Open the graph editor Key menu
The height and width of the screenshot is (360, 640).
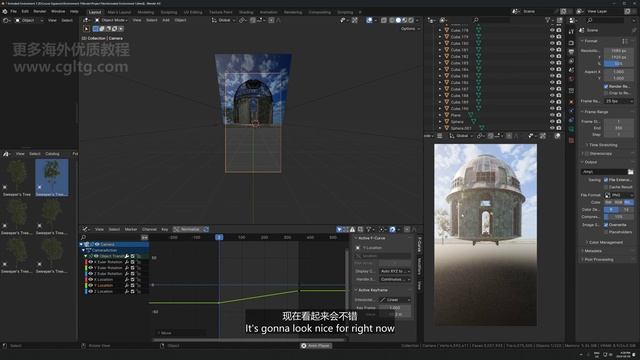[x=164, y=229]
